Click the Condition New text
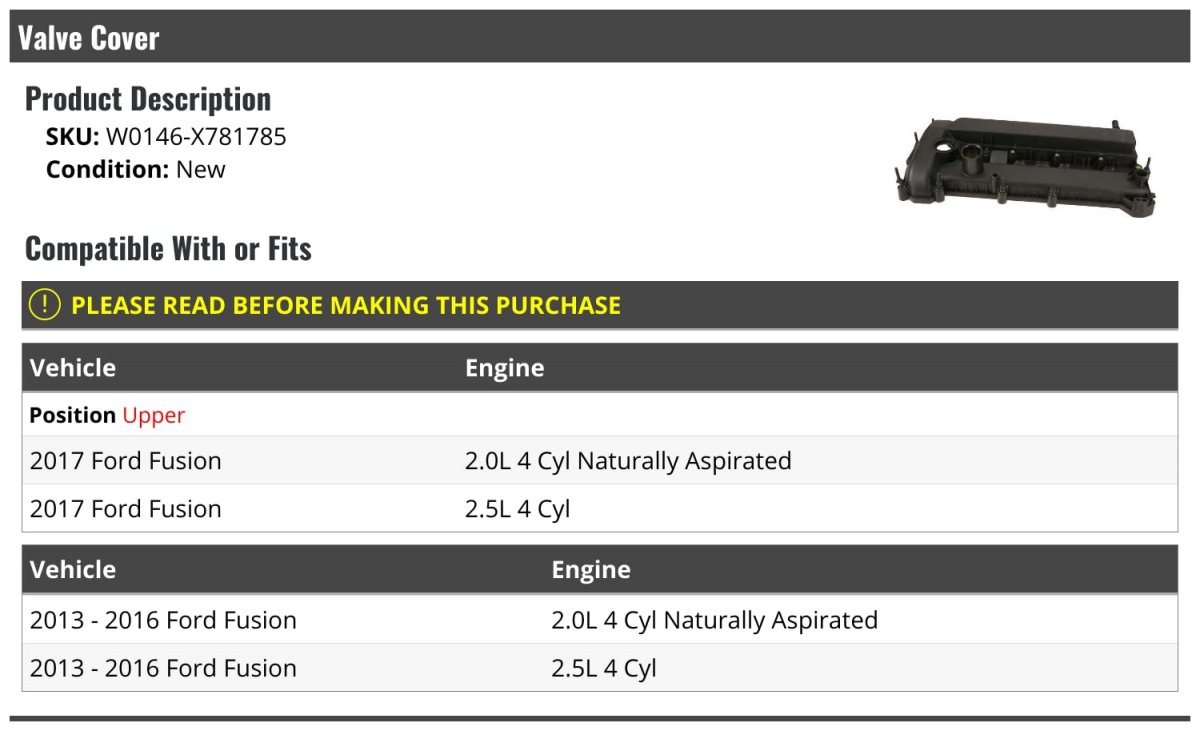 pyautogui.click(x=136, y=169)
